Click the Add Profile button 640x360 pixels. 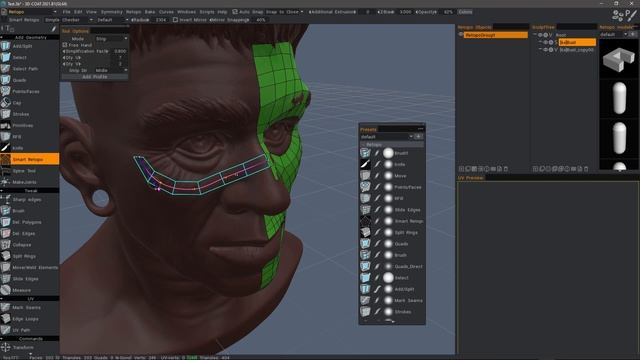tap(95, 77)
